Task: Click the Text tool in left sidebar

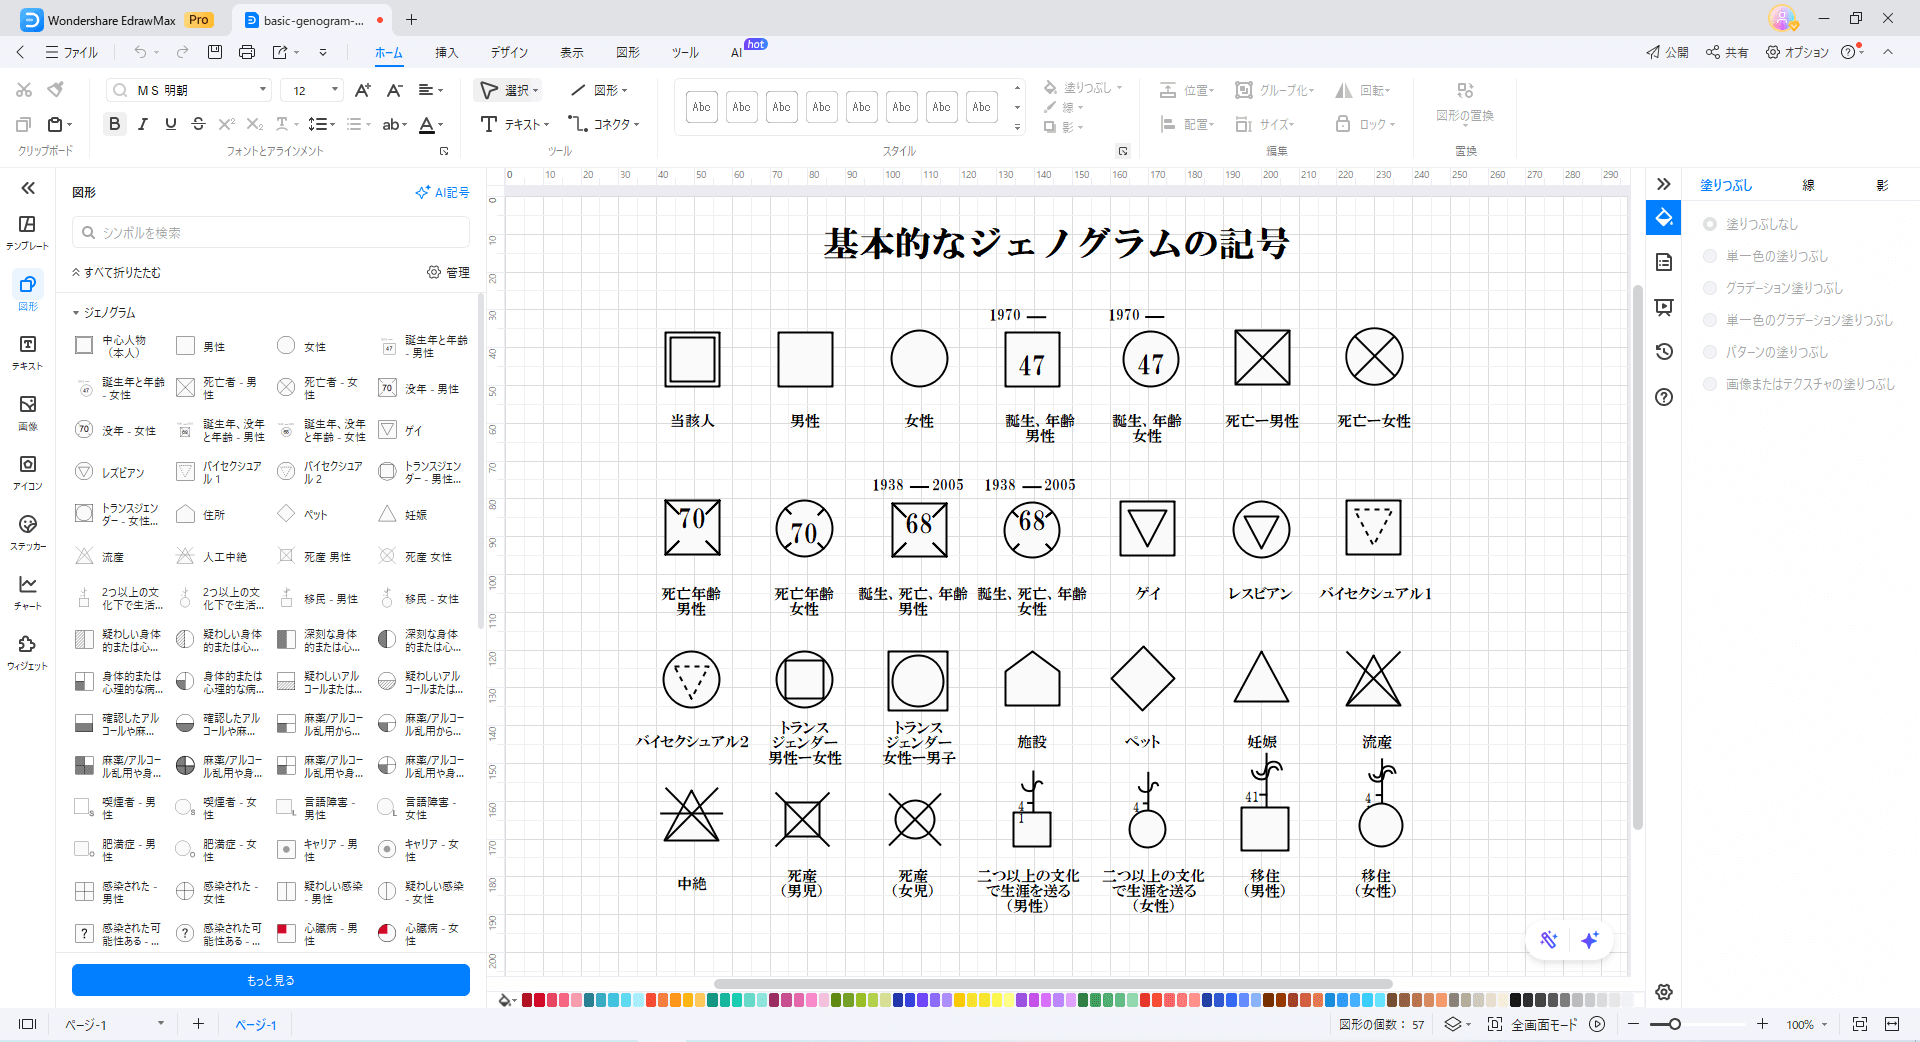Action: coord(27,352)
